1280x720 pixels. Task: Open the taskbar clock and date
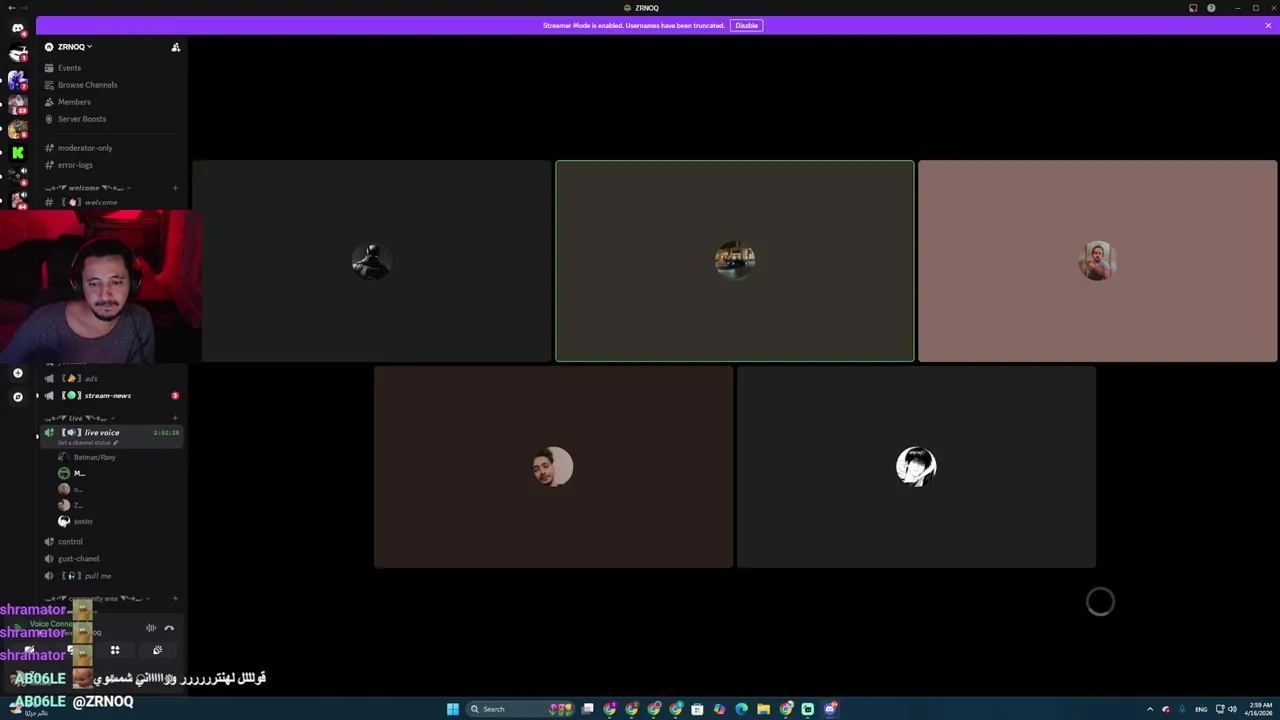[x=1258, y=709]
